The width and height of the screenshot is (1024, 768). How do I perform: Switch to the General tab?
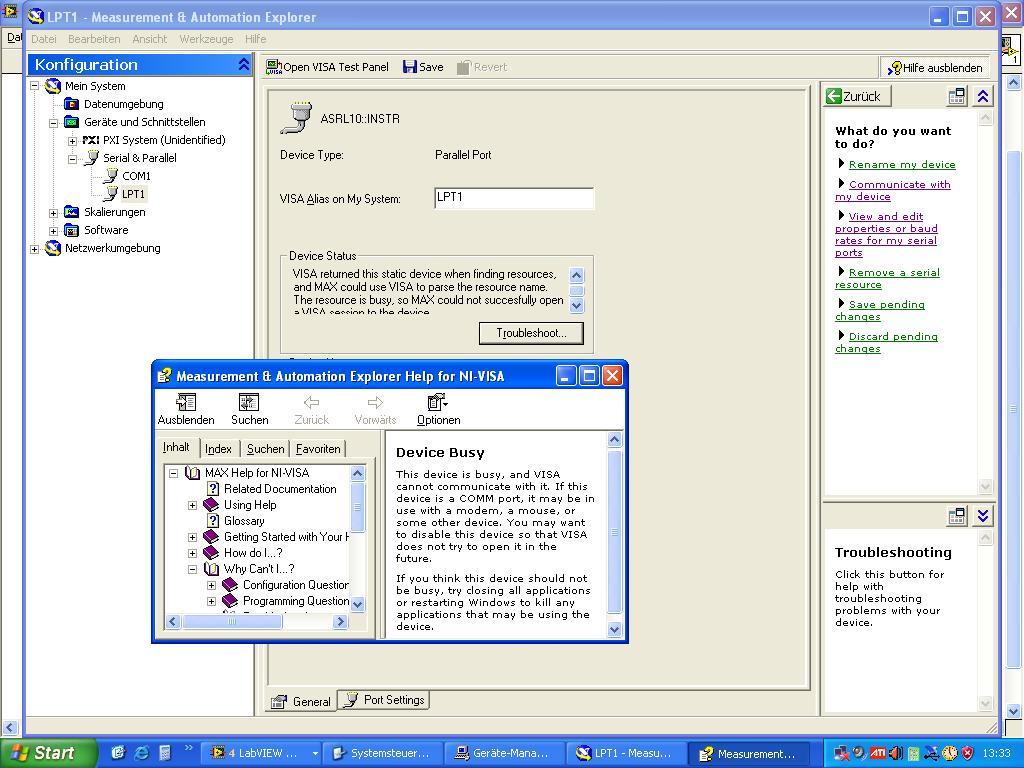coord(301,701)
